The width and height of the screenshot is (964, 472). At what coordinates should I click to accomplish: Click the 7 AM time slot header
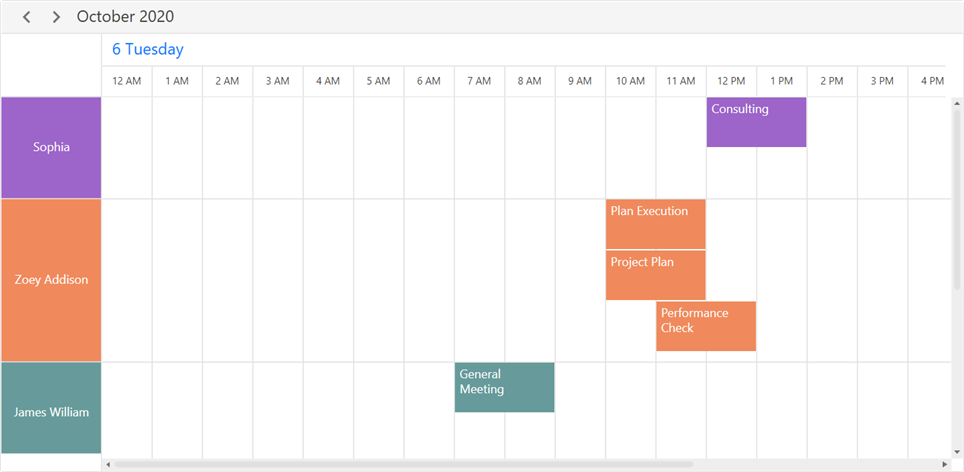[x=479, y=81]
